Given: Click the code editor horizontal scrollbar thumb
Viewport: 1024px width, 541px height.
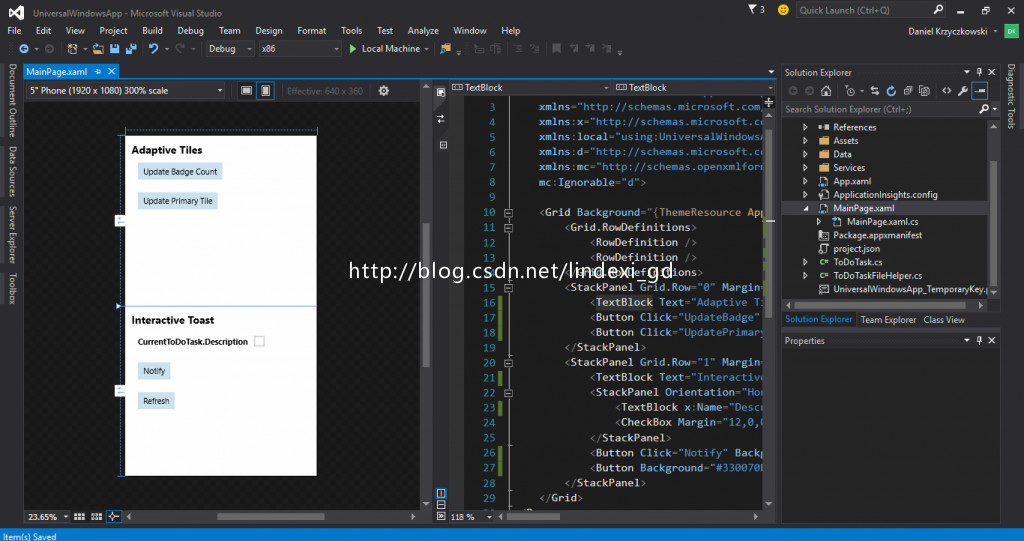Looking at the screenshot, I should [533, 517].
